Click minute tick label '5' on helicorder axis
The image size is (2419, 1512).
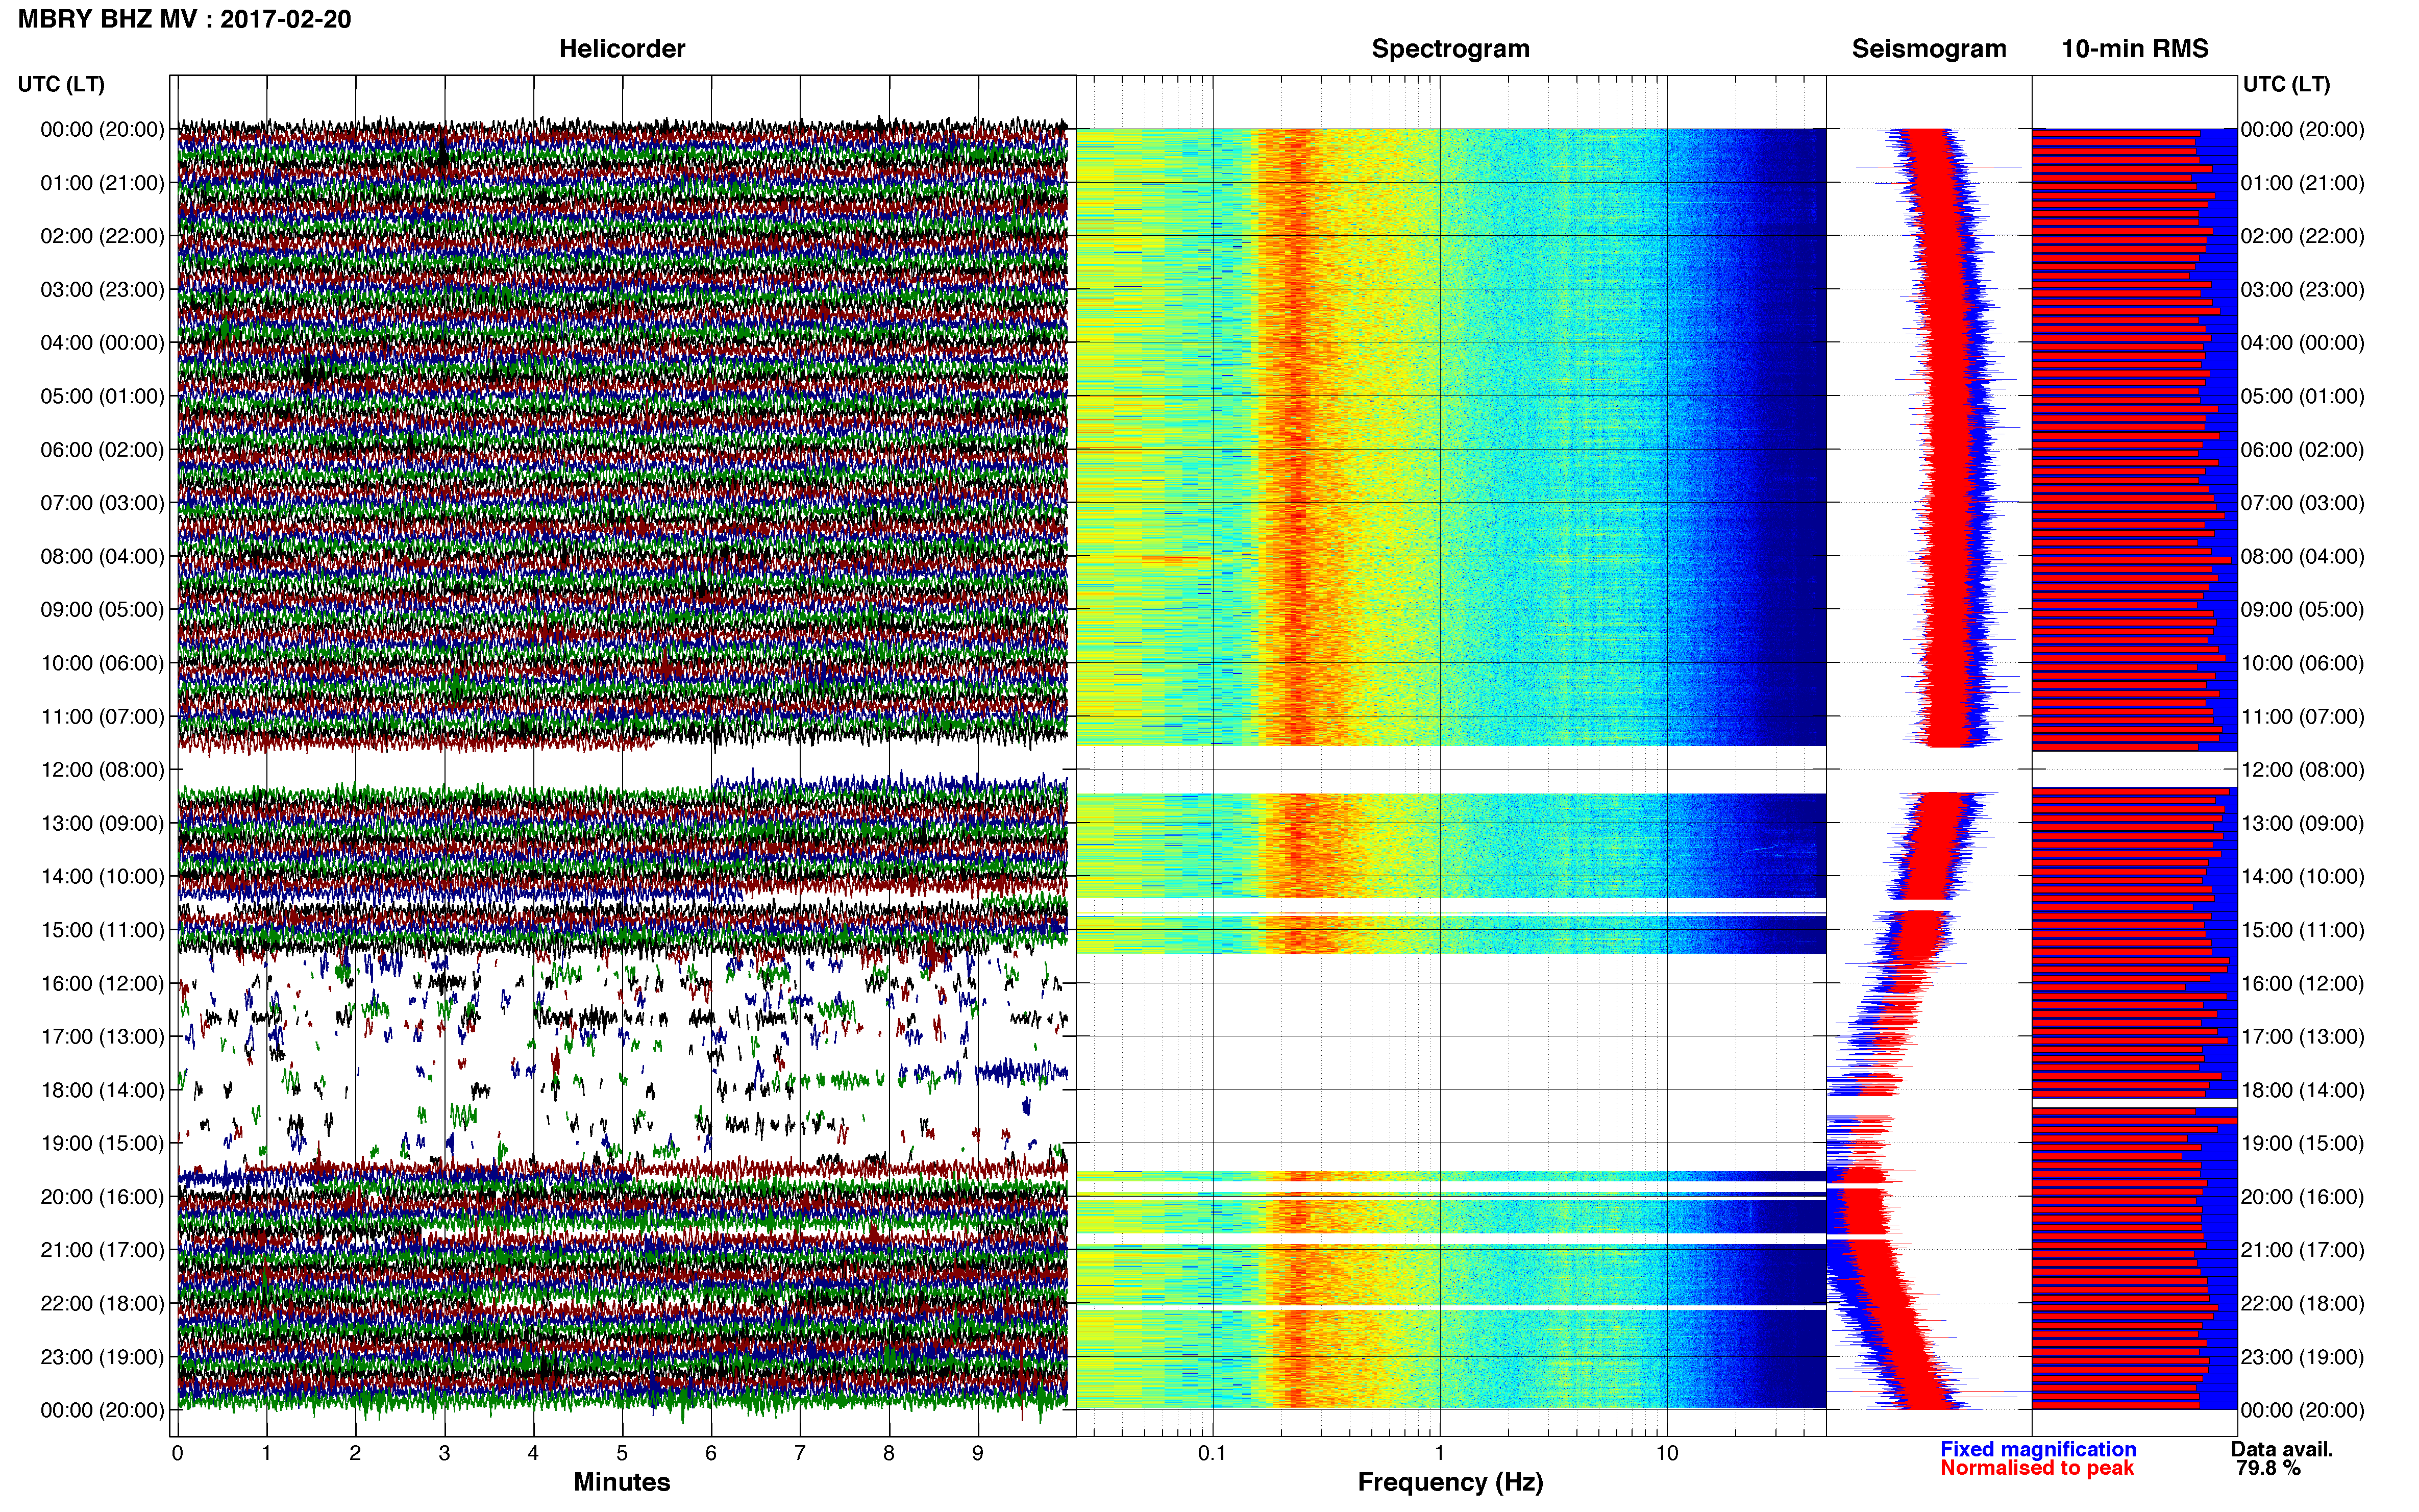click(622, 1454)
